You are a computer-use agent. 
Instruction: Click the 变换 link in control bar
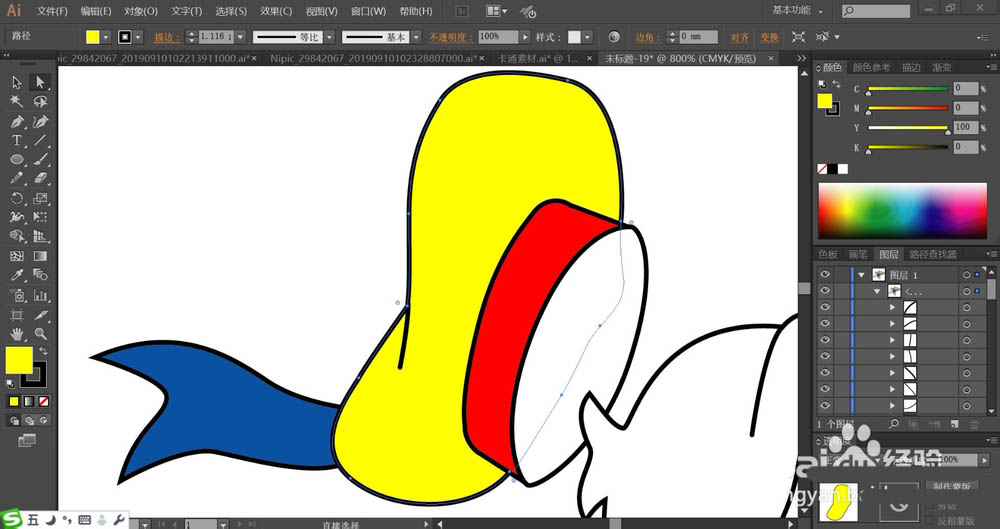(x=769, y=37)
